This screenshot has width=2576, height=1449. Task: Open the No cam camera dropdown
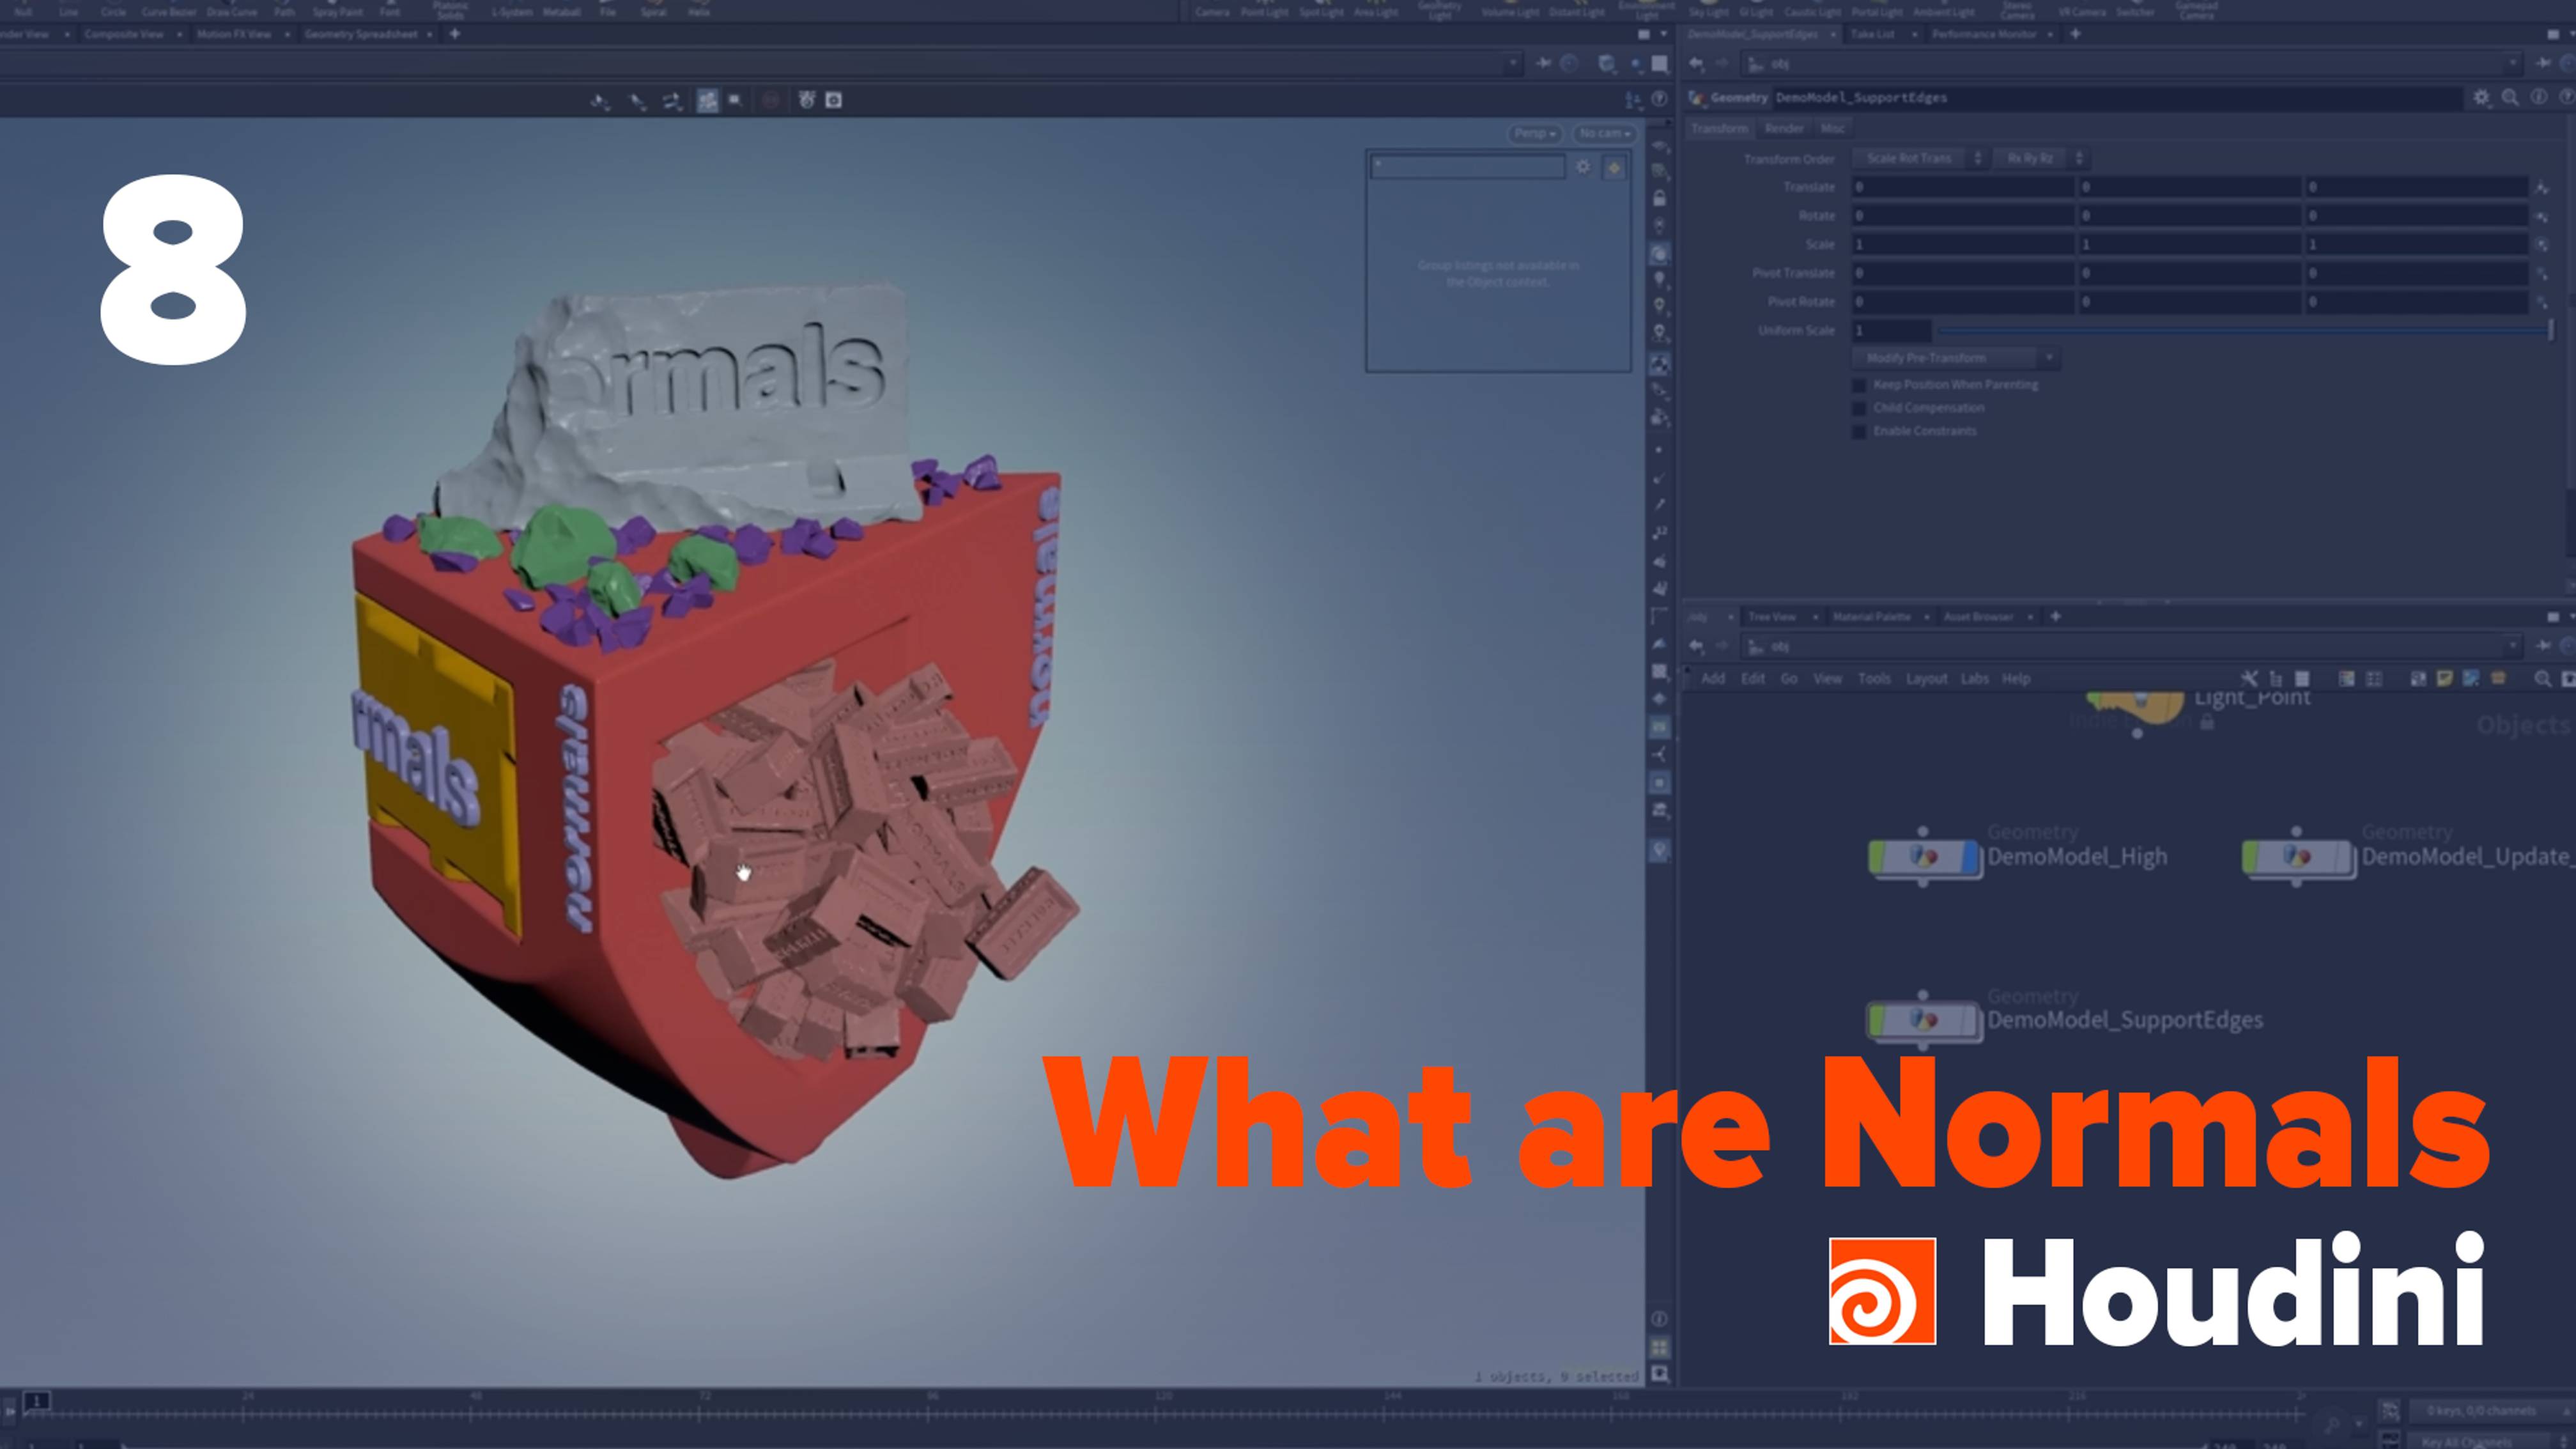[x=1605, y=133]
